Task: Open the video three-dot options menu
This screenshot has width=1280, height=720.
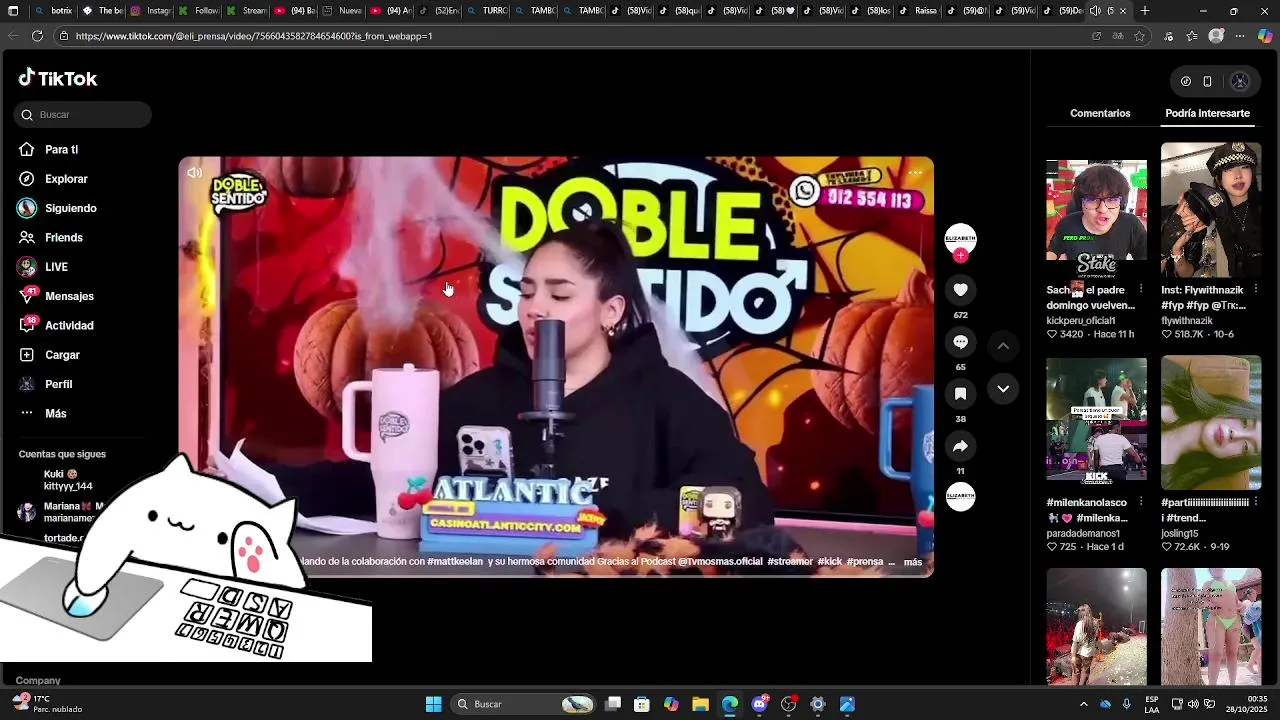Action: click(915, 172)
